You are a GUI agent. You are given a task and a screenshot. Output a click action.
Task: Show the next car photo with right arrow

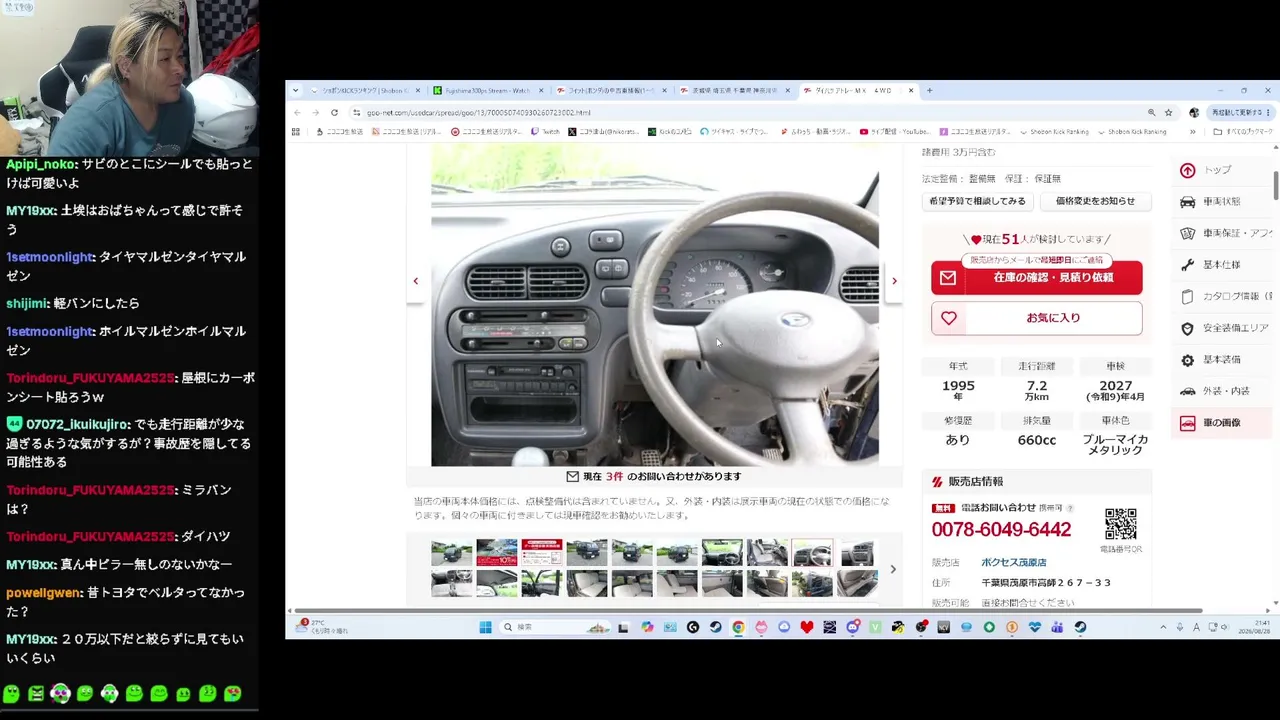click(894, 281)
